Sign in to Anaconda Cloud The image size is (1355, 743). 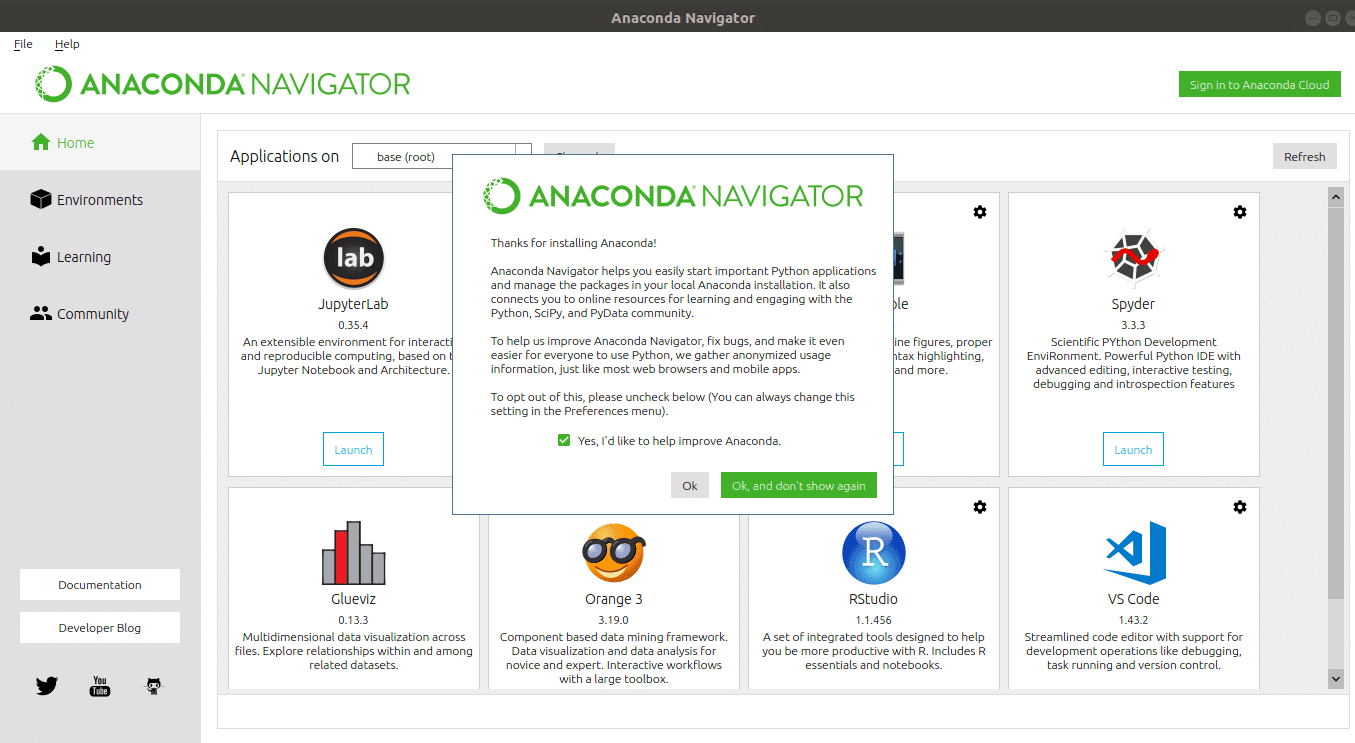[x=1259, y=84]
